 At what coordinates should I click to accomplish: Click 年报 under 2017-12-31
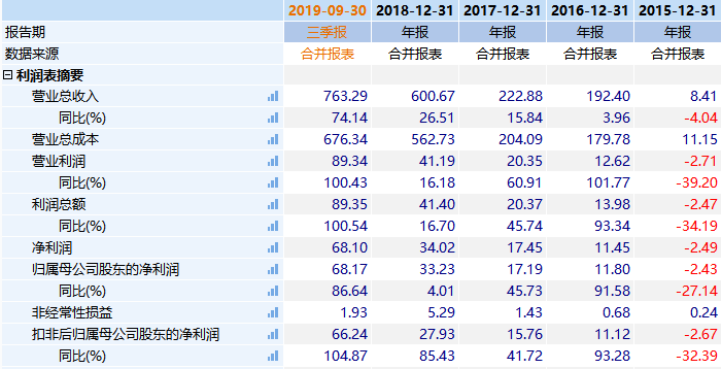coord(503,32)
